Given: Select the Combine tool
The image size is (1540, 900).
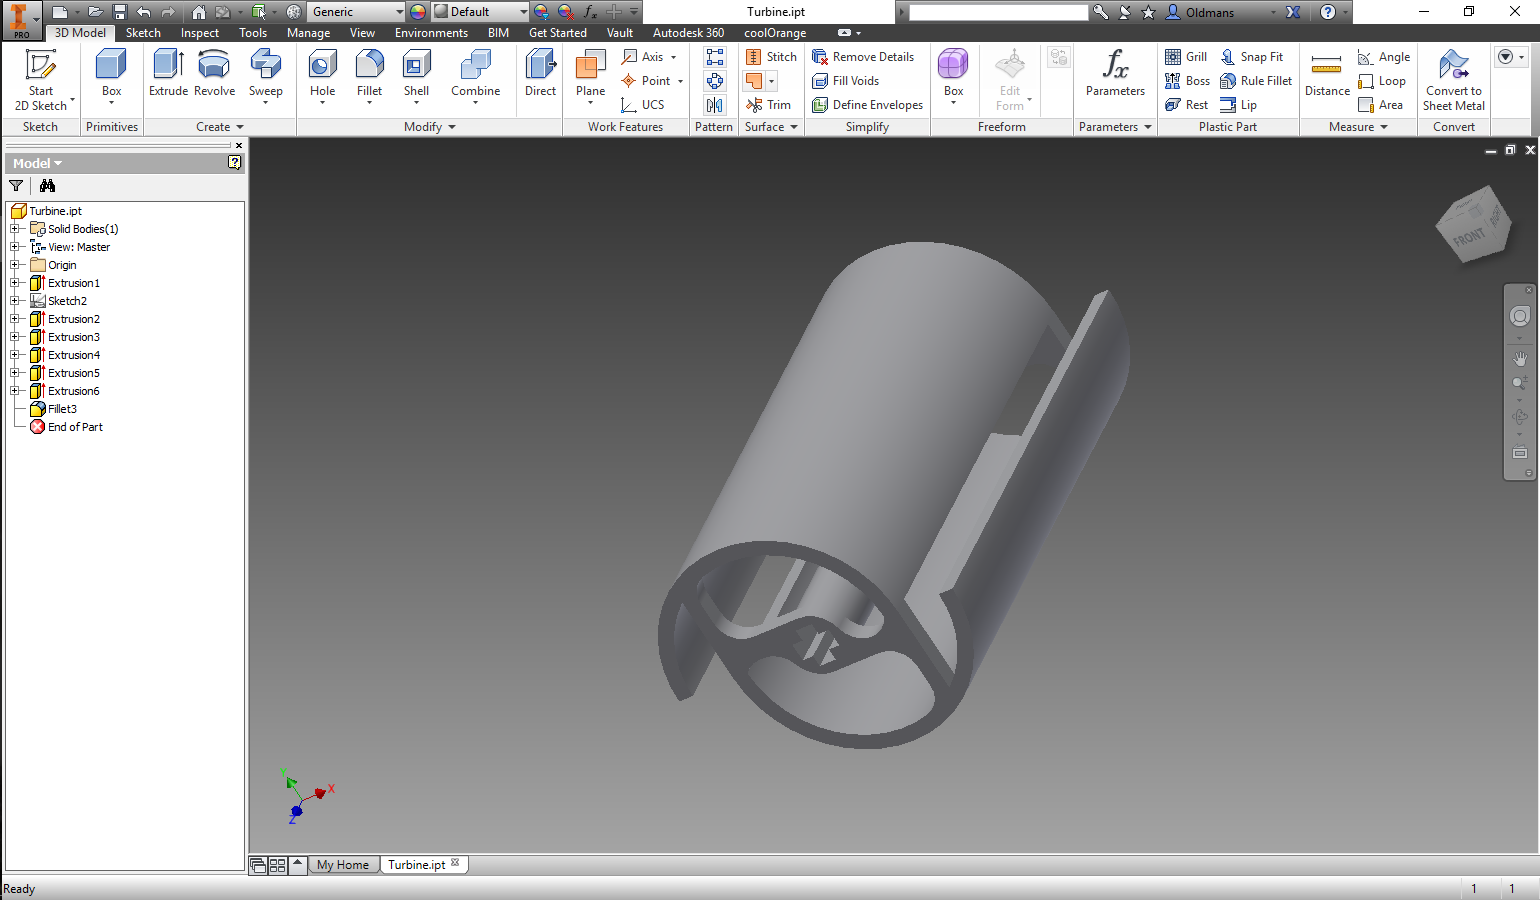Looking at the screenshot, I should (x=475, y=76).
